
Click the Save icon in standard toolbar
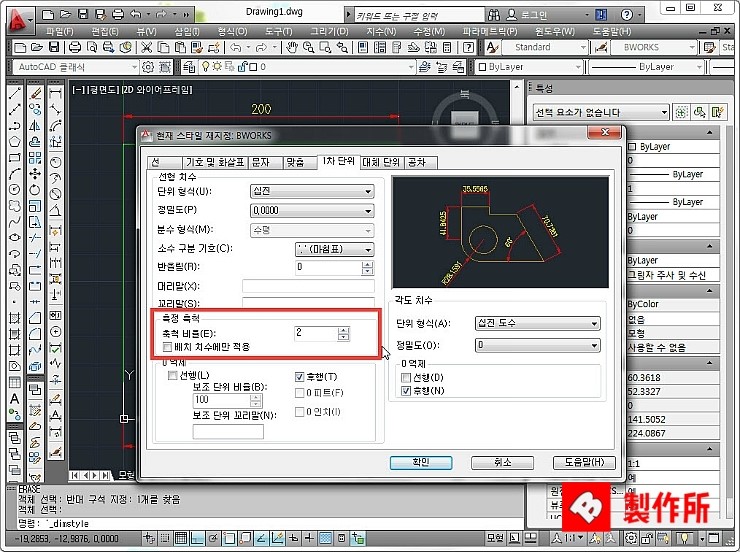[54, 47]
